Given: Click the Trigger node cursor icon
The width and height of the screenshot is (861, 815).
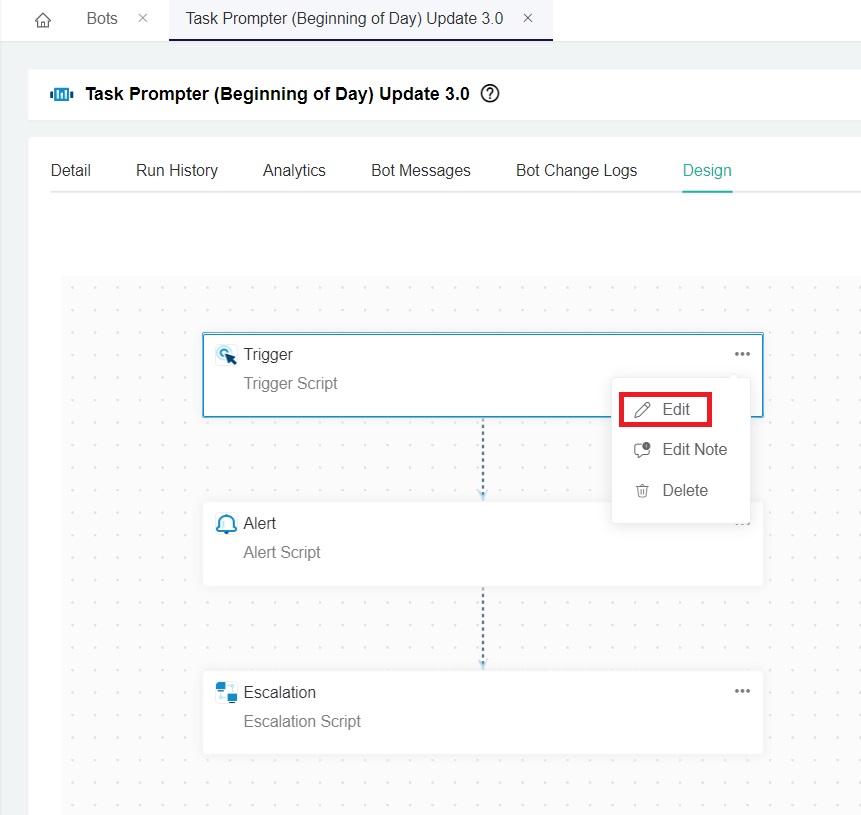Looking at the screenshot, I should pos(227,355).
